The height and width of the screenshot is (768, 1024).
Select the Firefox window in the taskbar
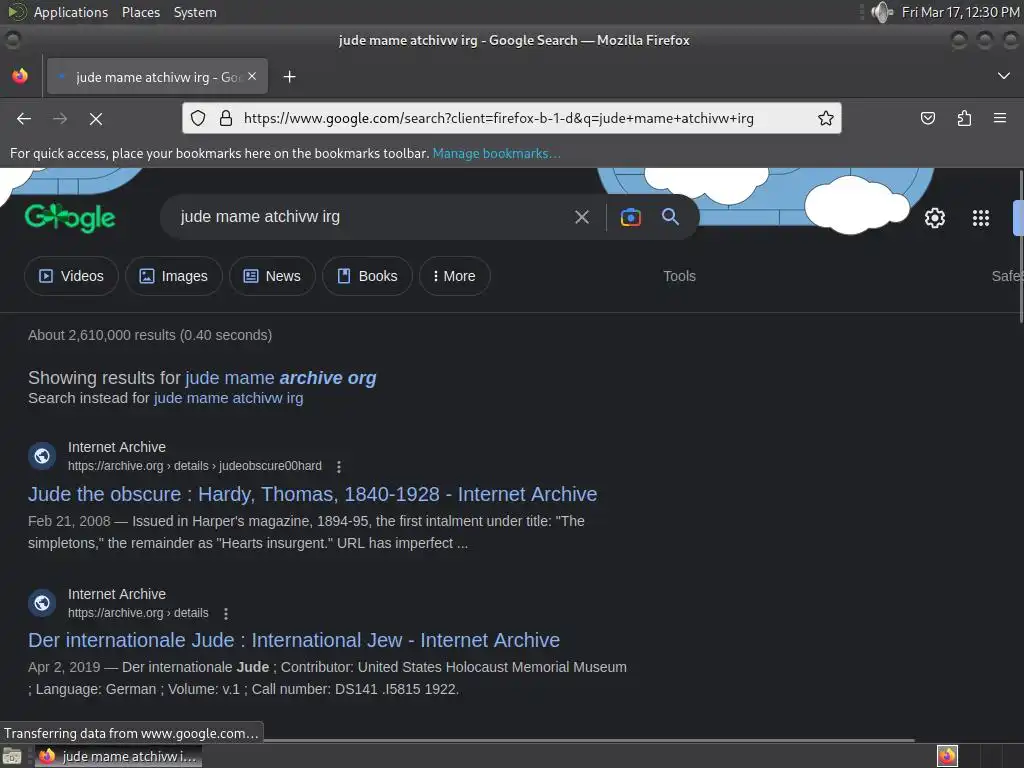(x=118, y=756)
